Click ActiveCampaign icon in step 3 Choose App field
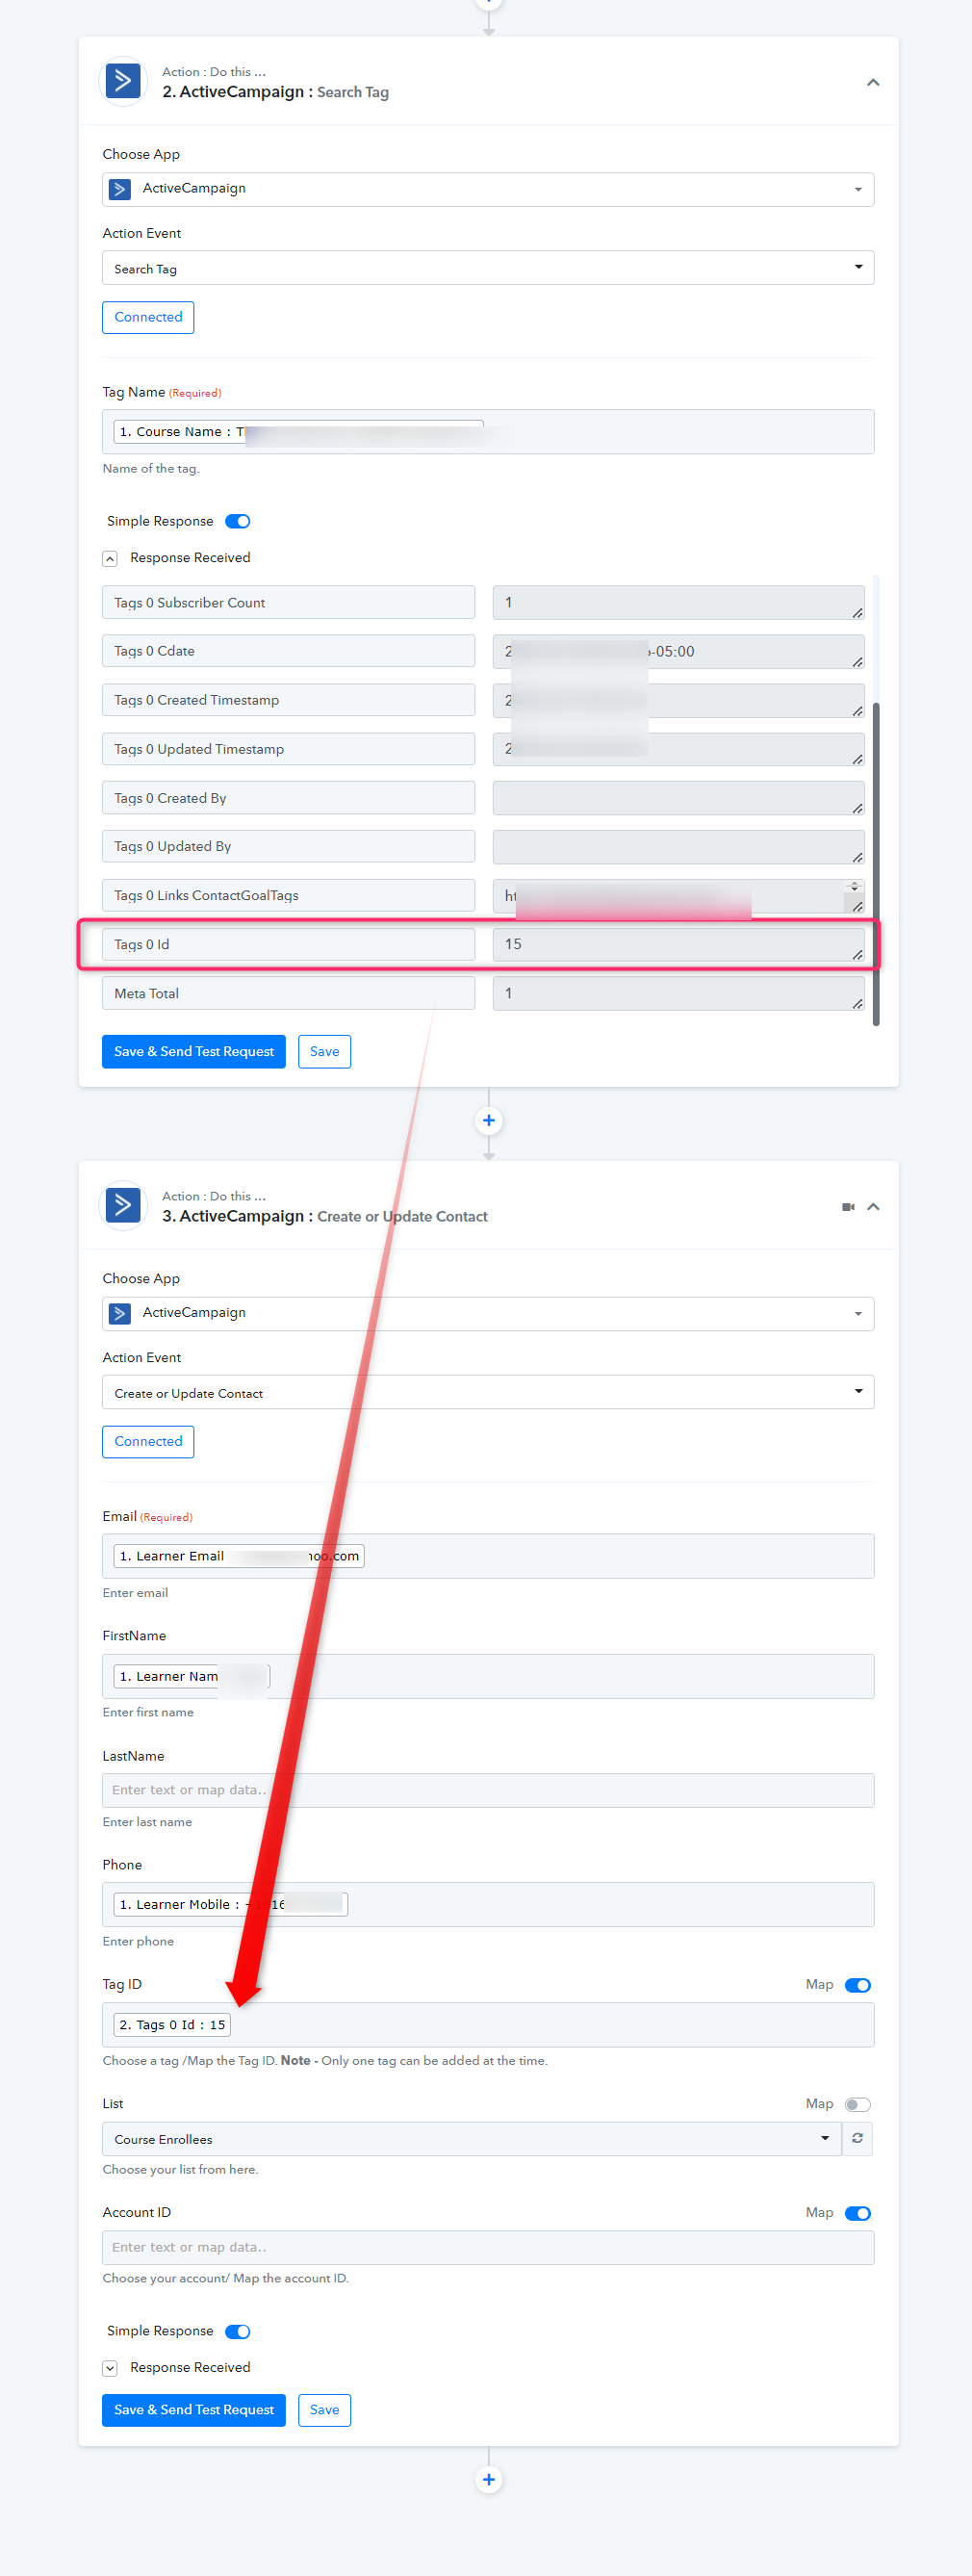The height and width of the screenshot is (2576, 972). point(120,1313)
